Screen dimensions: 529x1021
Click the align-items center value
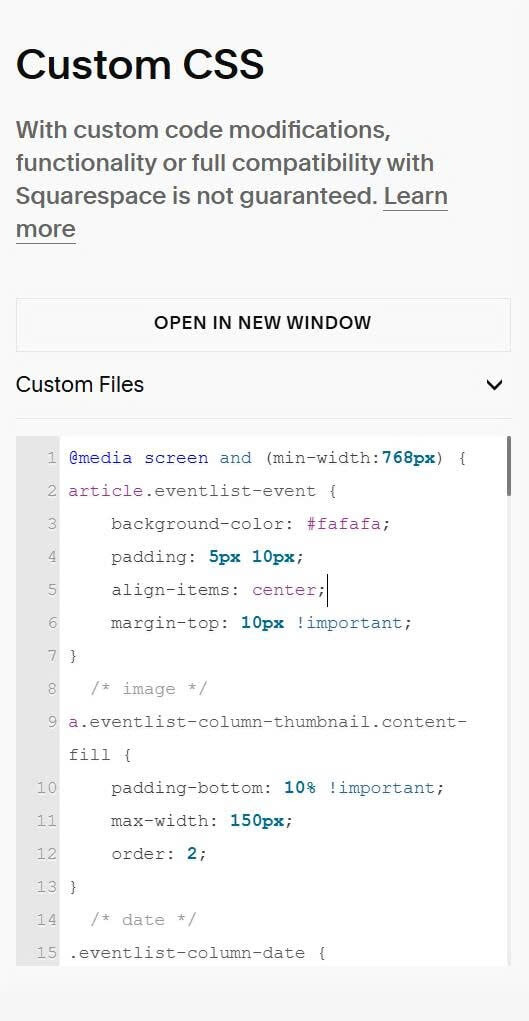point(284,590)
